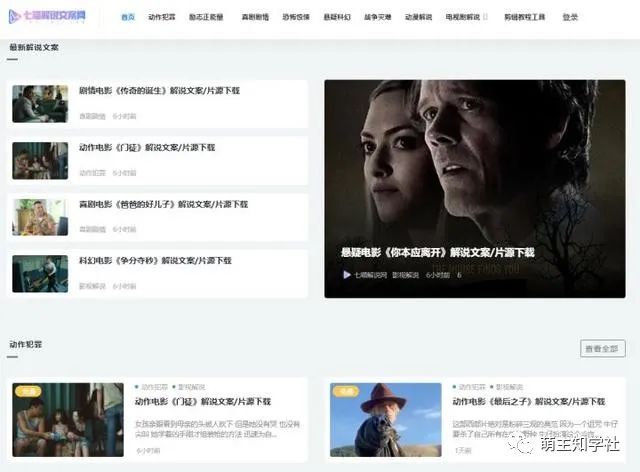
Task: Click 动作犯罪 tag on 《门徒》 card
Action: [x=154, y=387]
